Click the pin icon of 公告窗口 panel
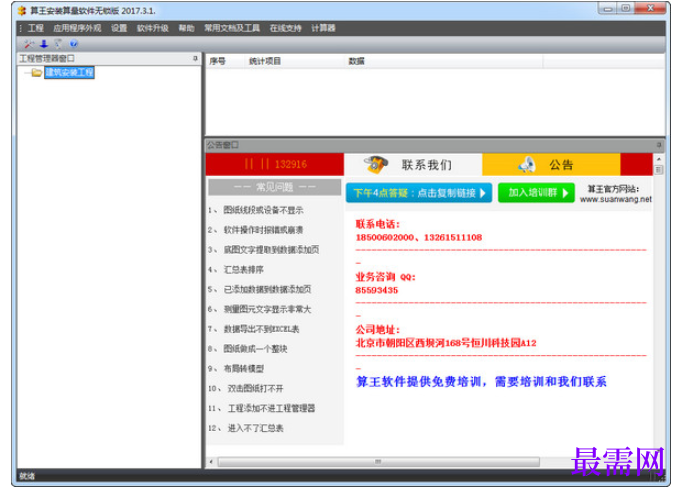 [659, 145]
